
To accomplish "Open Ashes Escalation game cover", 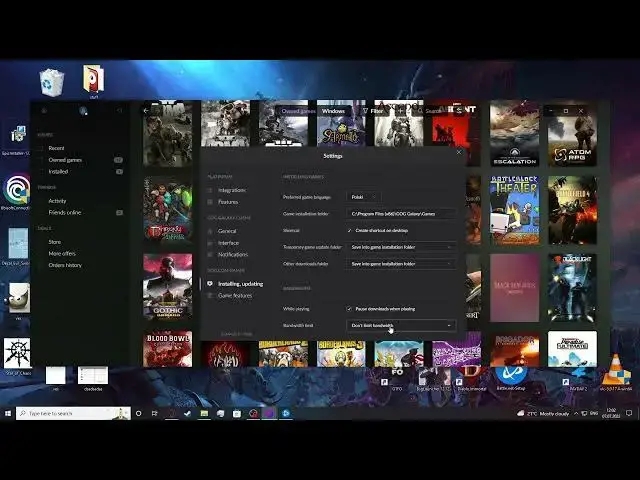I will 514,133.
